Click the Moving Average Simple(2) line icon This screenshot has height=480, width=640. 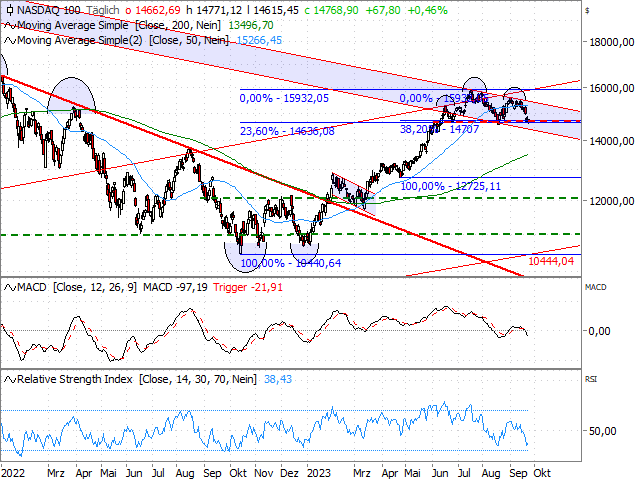click(10, 41)
